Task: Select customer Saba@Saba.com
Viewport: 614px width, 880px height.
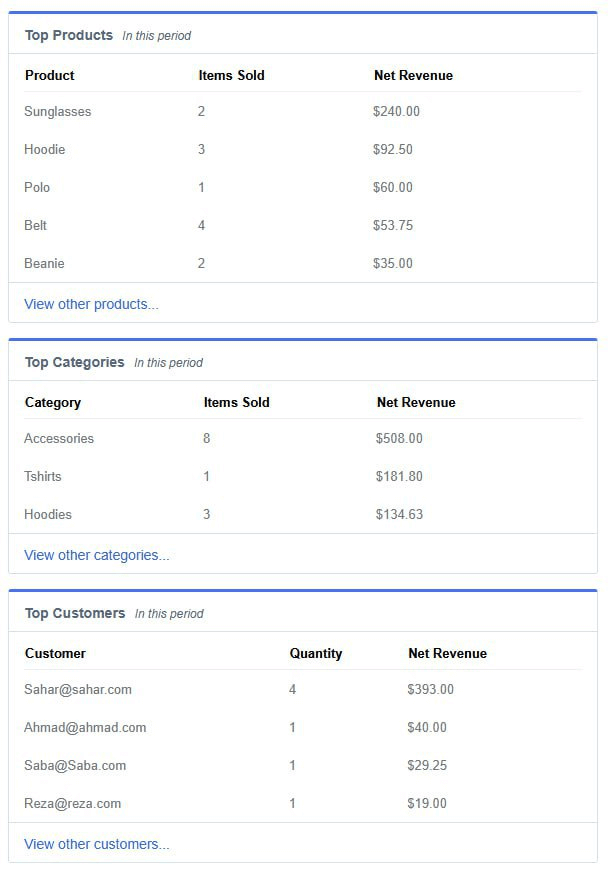Action: pos(75,766)
